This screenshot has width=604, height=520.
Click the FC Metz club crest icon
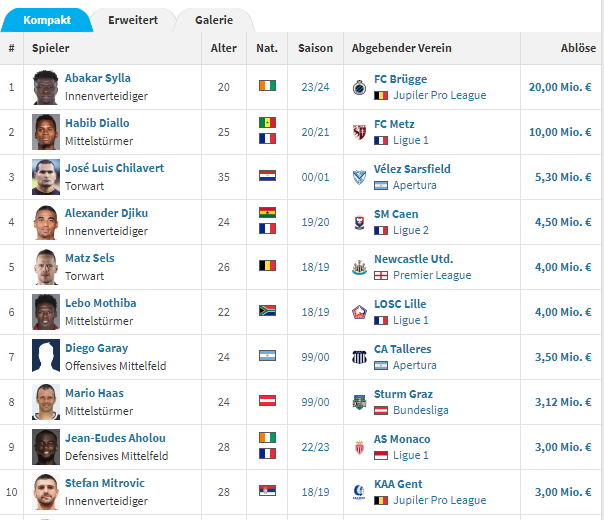[x=359, y=132]
